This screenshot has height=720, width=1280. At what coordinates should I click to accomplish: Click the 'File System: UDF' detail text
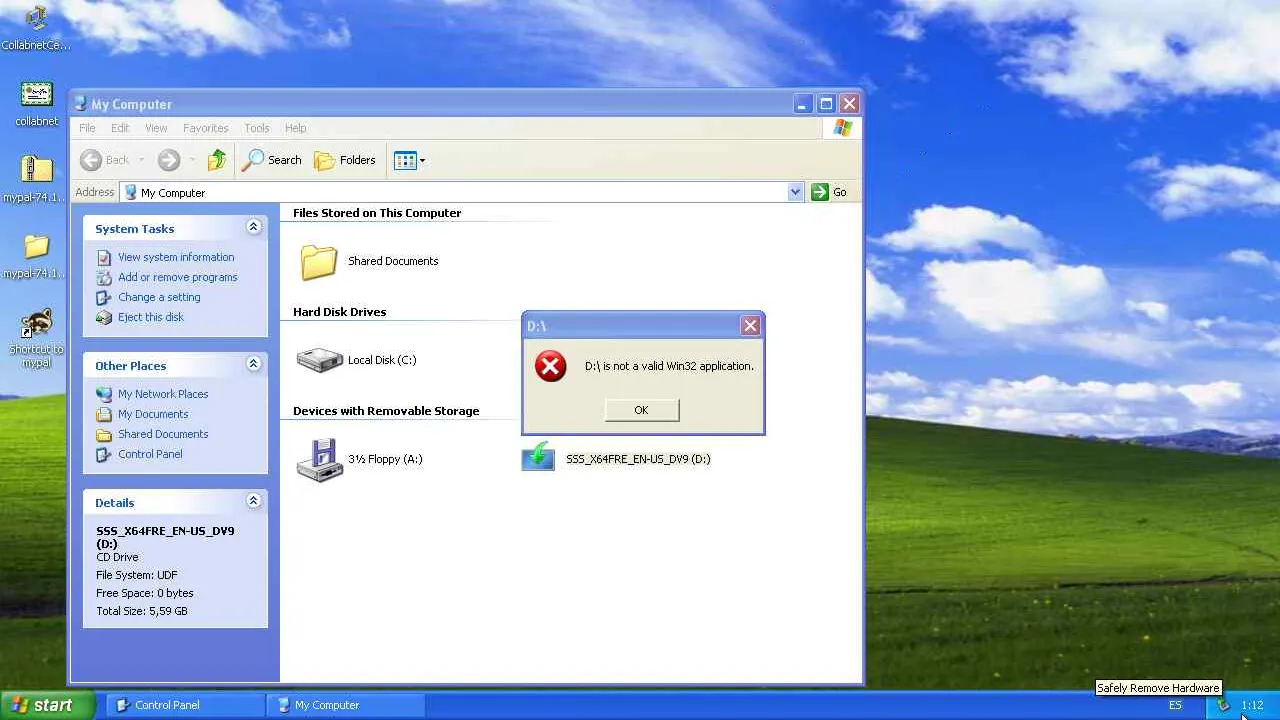[x=136, y=575]
